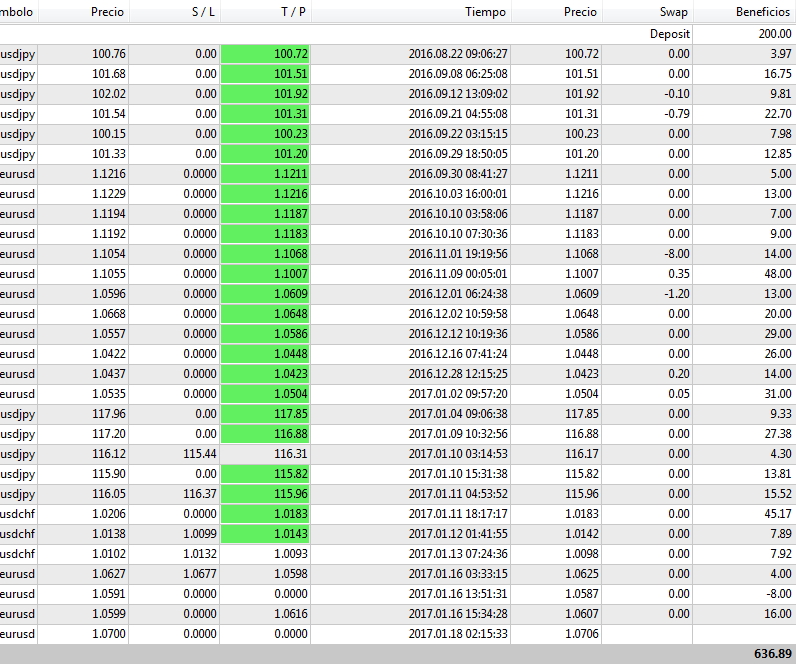Click the Precio header right of Tiempo
796x669 pixels.
[580, 12]
